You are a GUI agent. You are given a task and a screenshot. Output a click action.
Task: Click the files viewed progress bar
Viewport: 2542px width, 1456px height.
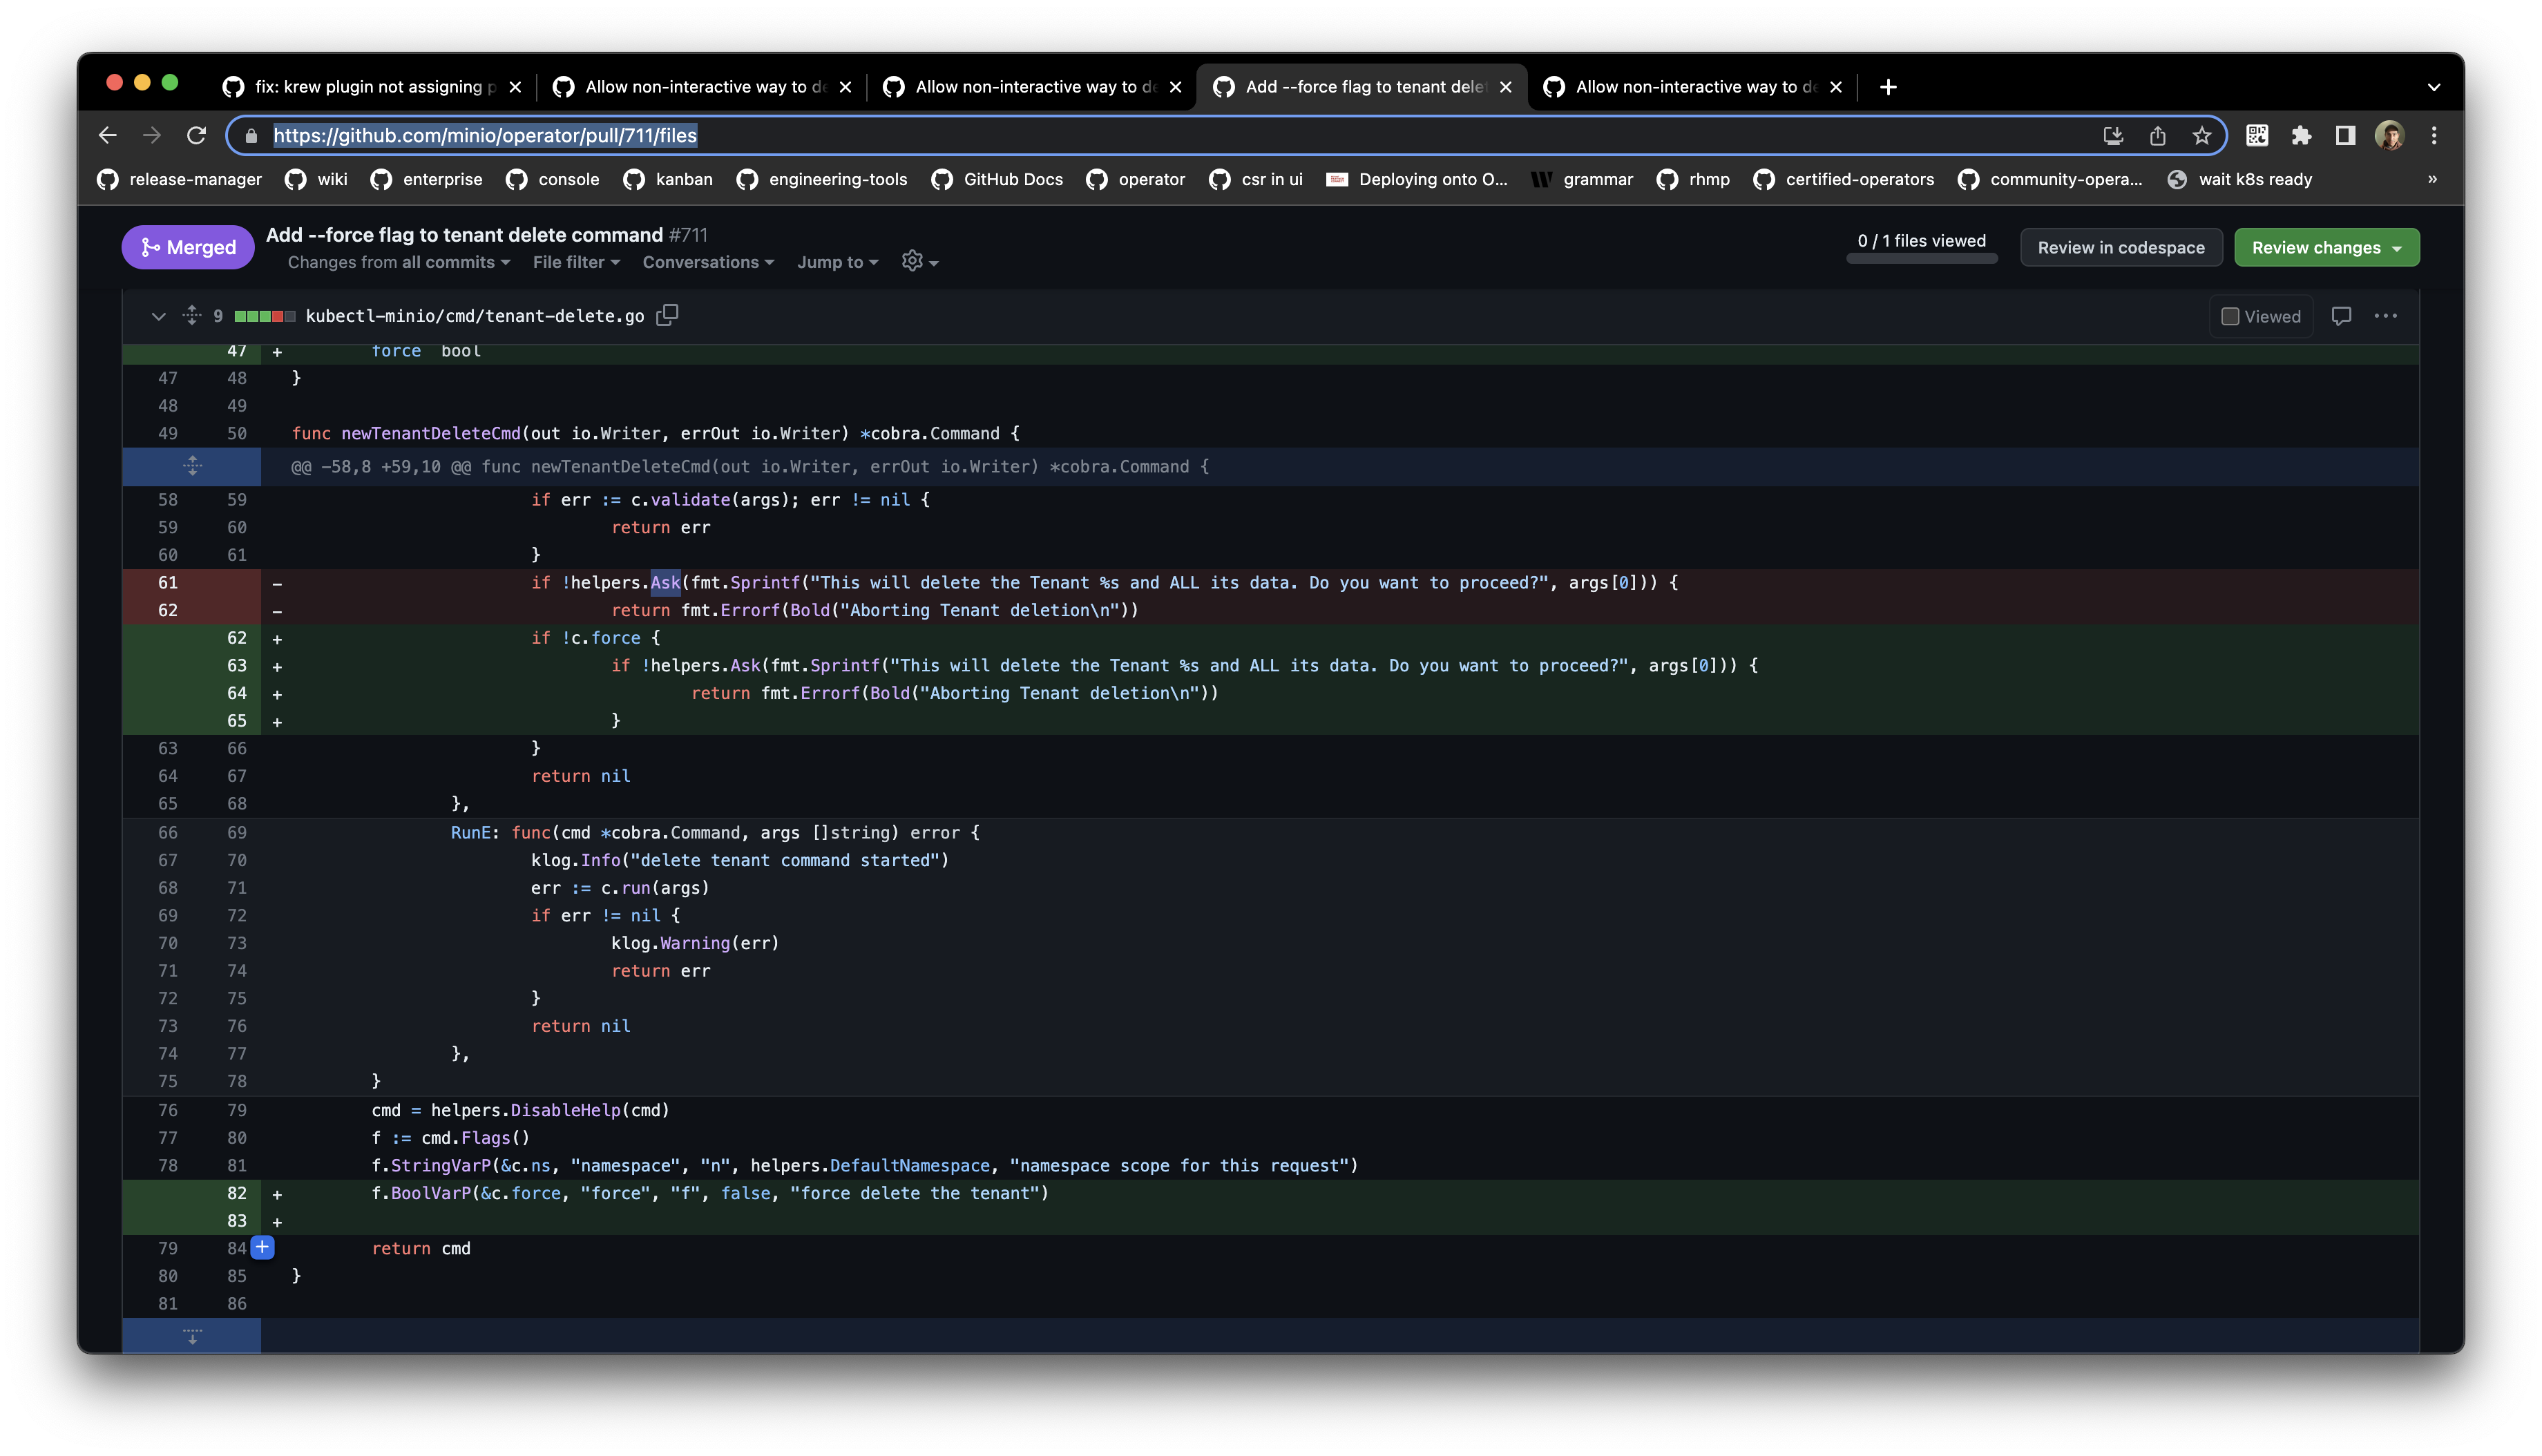click(1922, 258)
